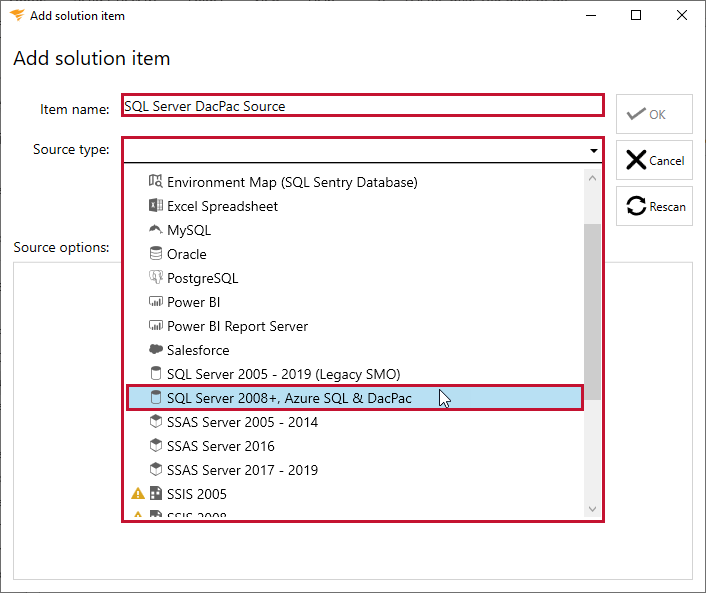Click the list scrollbar up arrow
Image resolution: width=706 pixels, height=593 pixels.
[593, 178]
